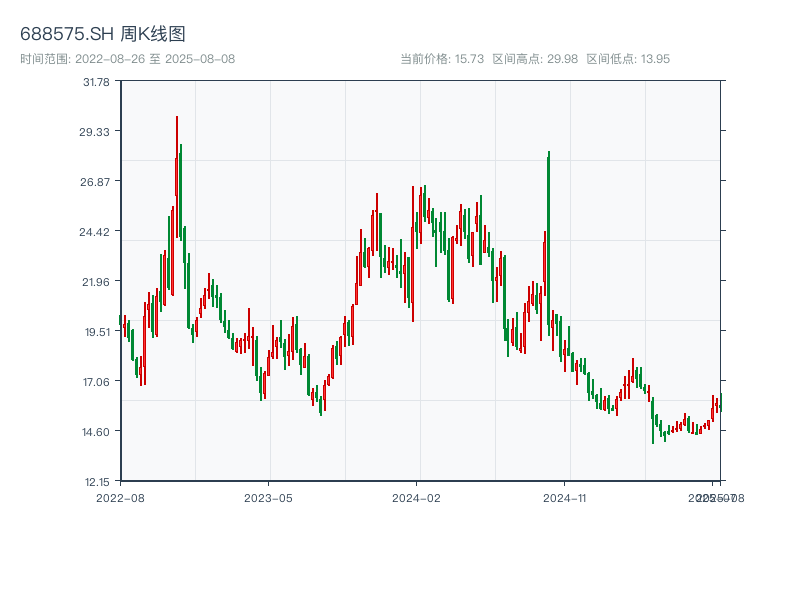Click the 当前价格: 15.73 label
Viewport: 800px width, 600px height.
pos(442,59)
